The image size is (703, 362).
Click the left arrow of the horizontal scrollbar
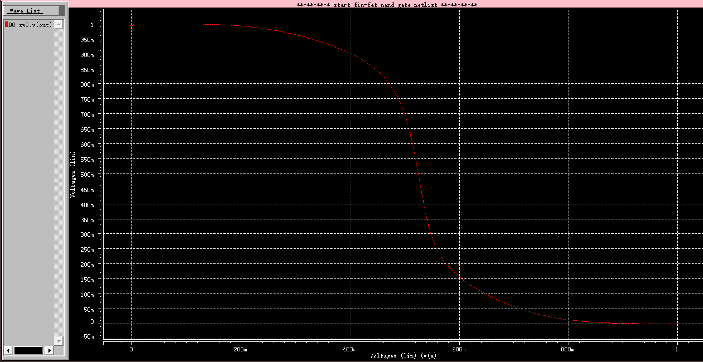pyautogui.click(x=8, y=350)
